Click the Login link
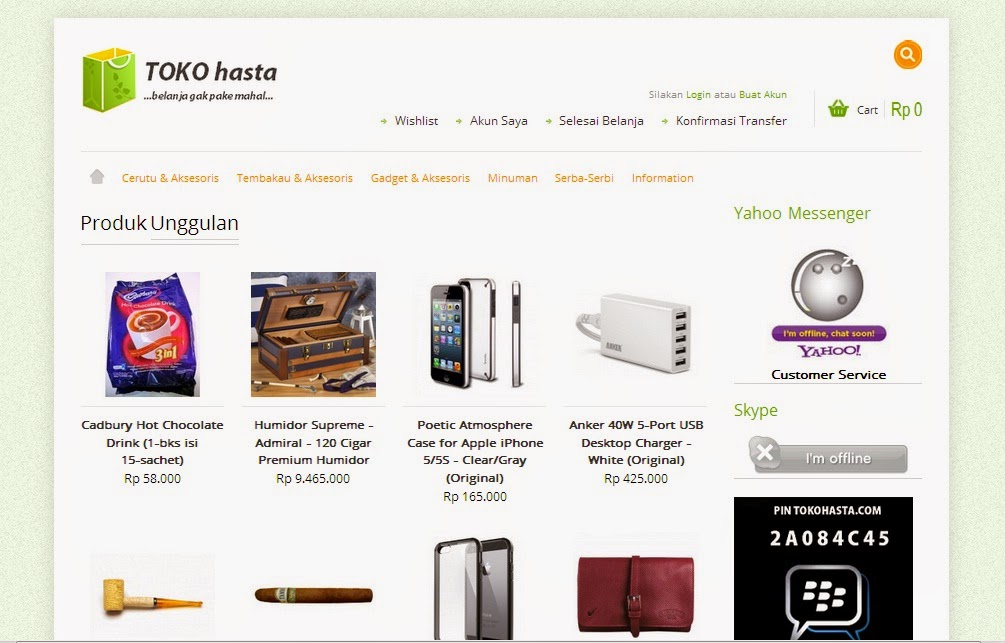The image size is (1005, 643). [698, 94]
